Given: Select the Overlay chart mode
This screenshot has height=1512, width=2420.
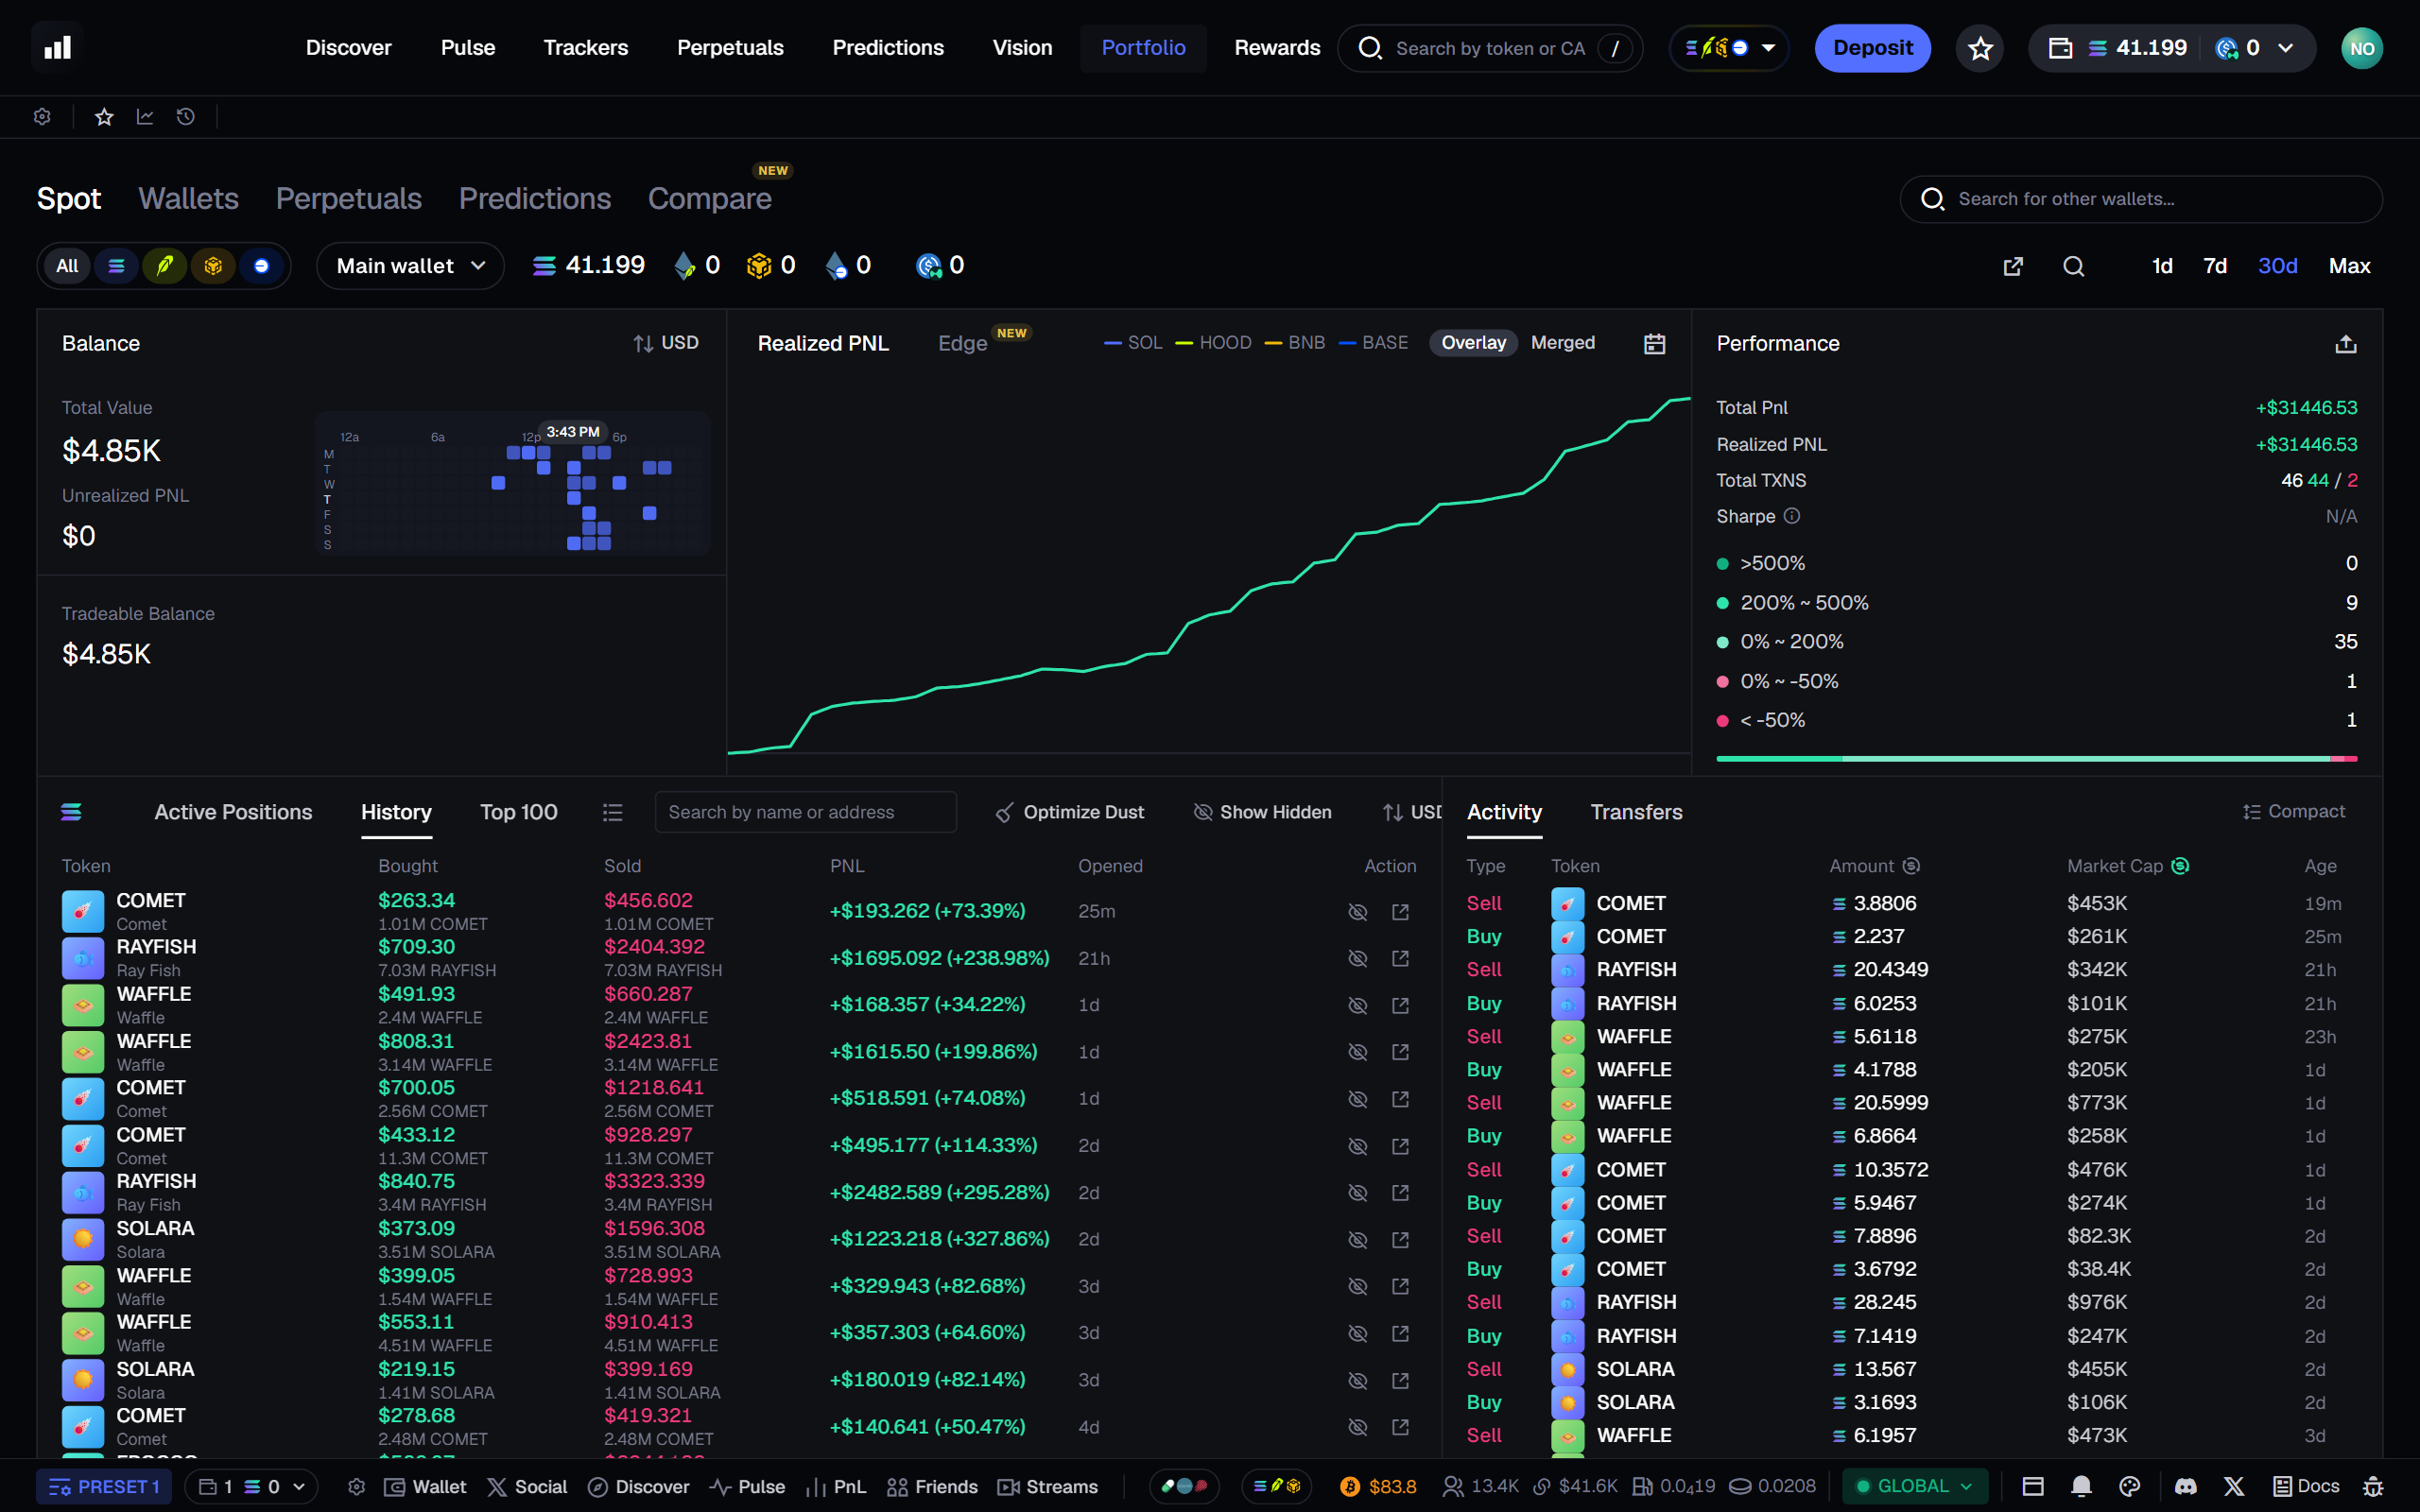Looking at the screenshot, I should (x=1473, y=343).
